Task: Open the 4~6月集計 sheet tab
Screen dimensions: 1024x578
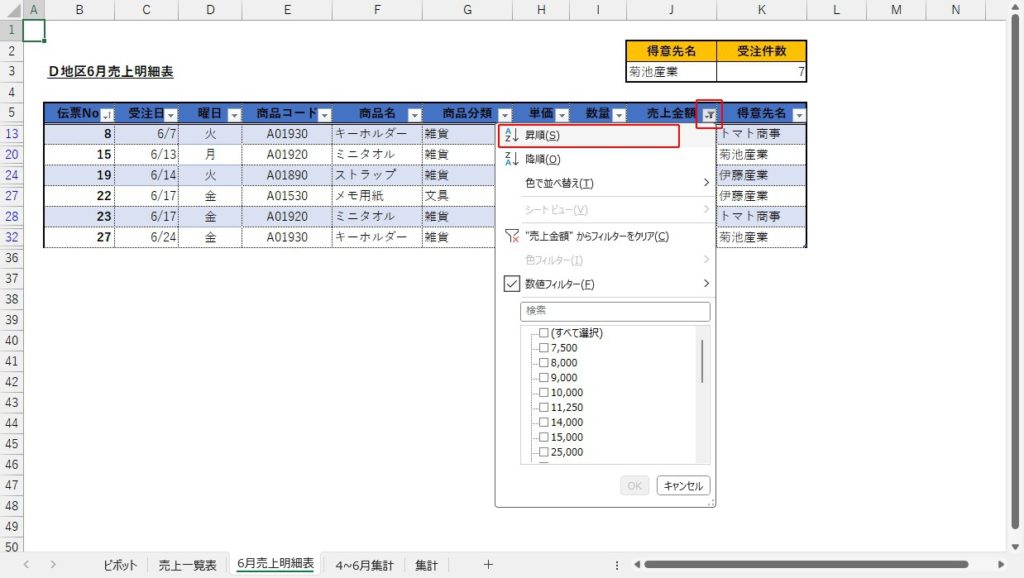Action: [x=364, y=565]
